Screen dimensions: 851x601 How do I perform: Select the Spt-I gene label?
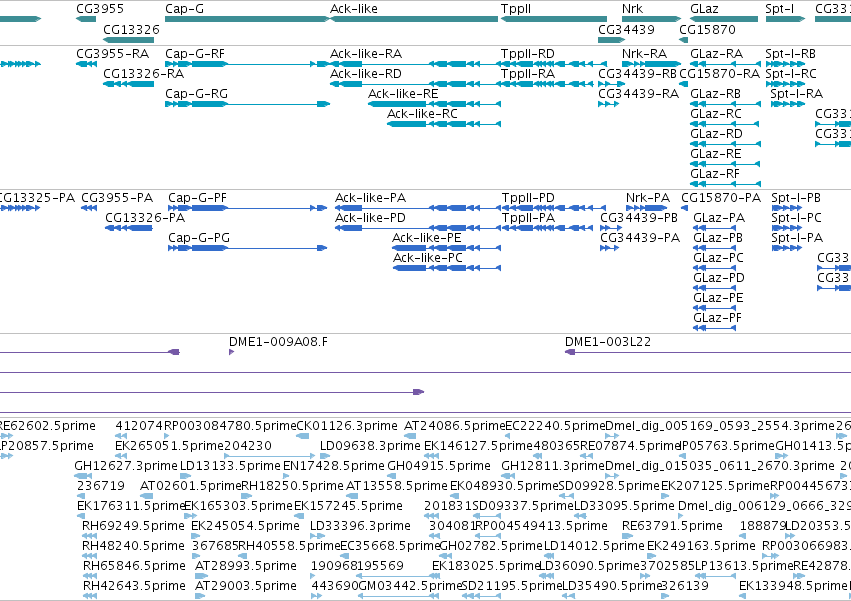(x=780, y=9)
